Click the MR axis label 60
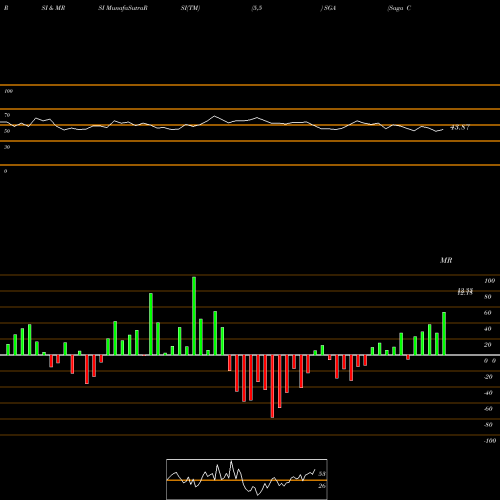 pyautogui.click(x=487, y=313)
